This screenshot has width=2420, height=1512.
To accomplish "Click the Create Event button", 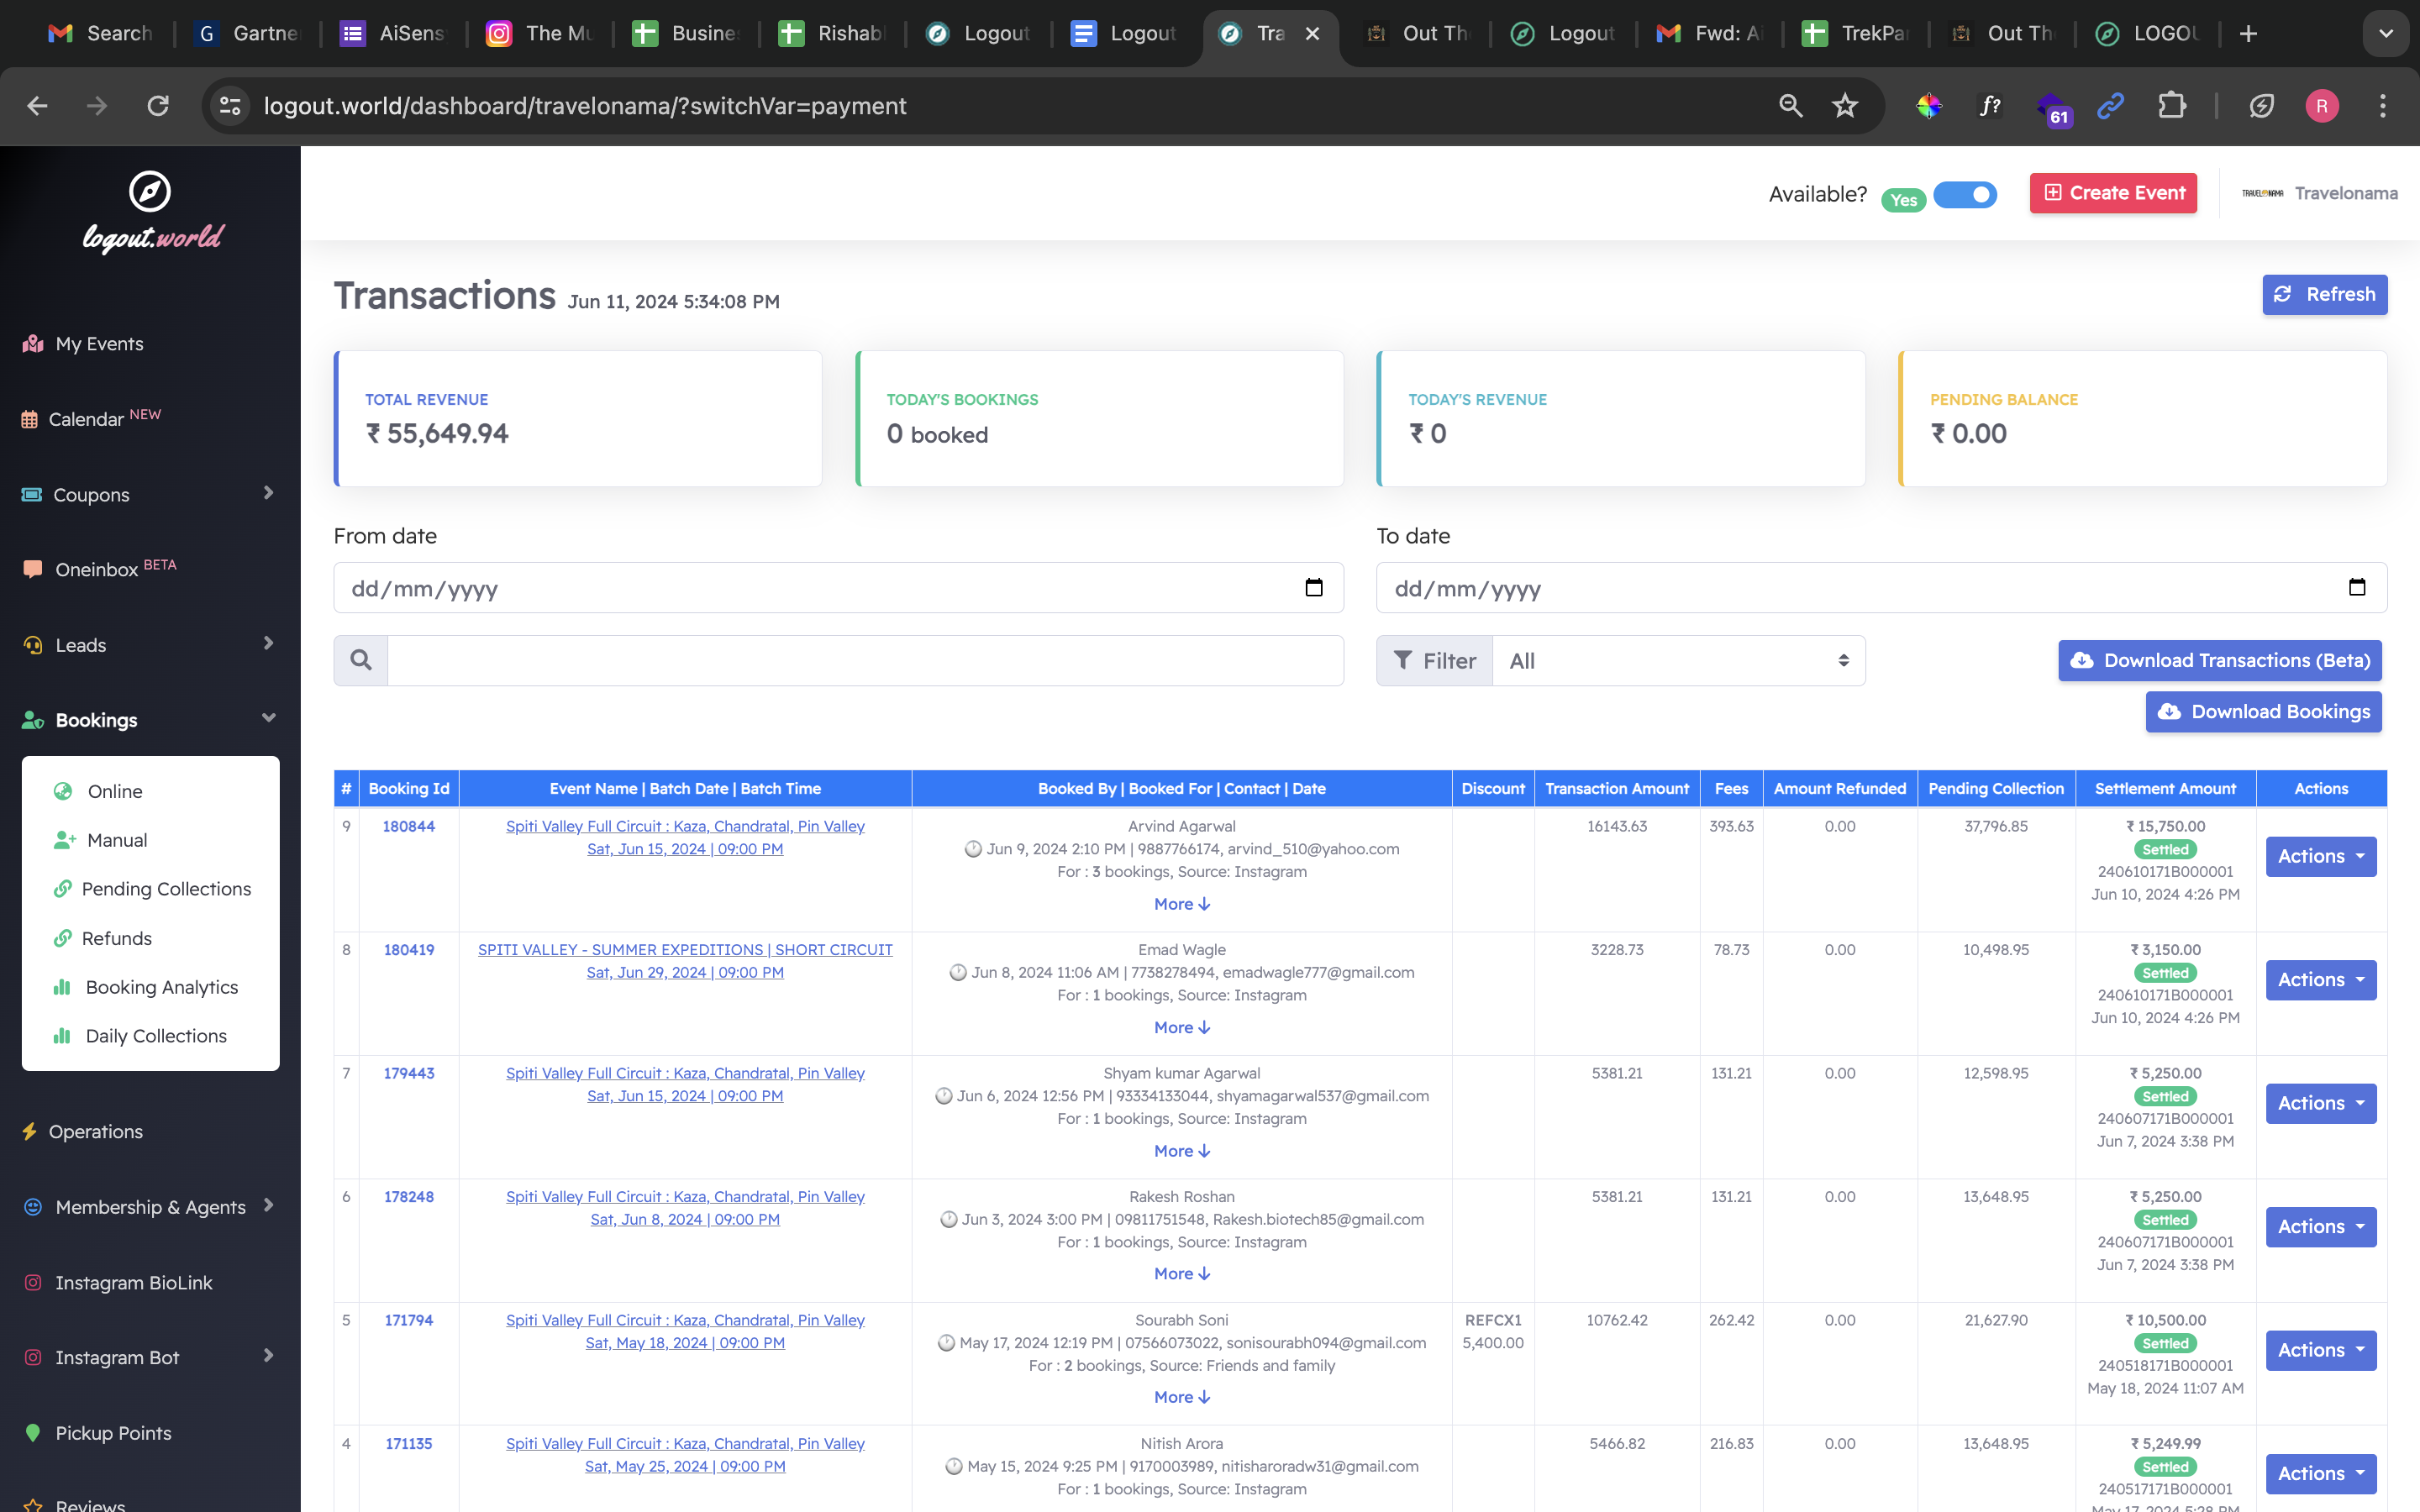I will pos(2113,193).
